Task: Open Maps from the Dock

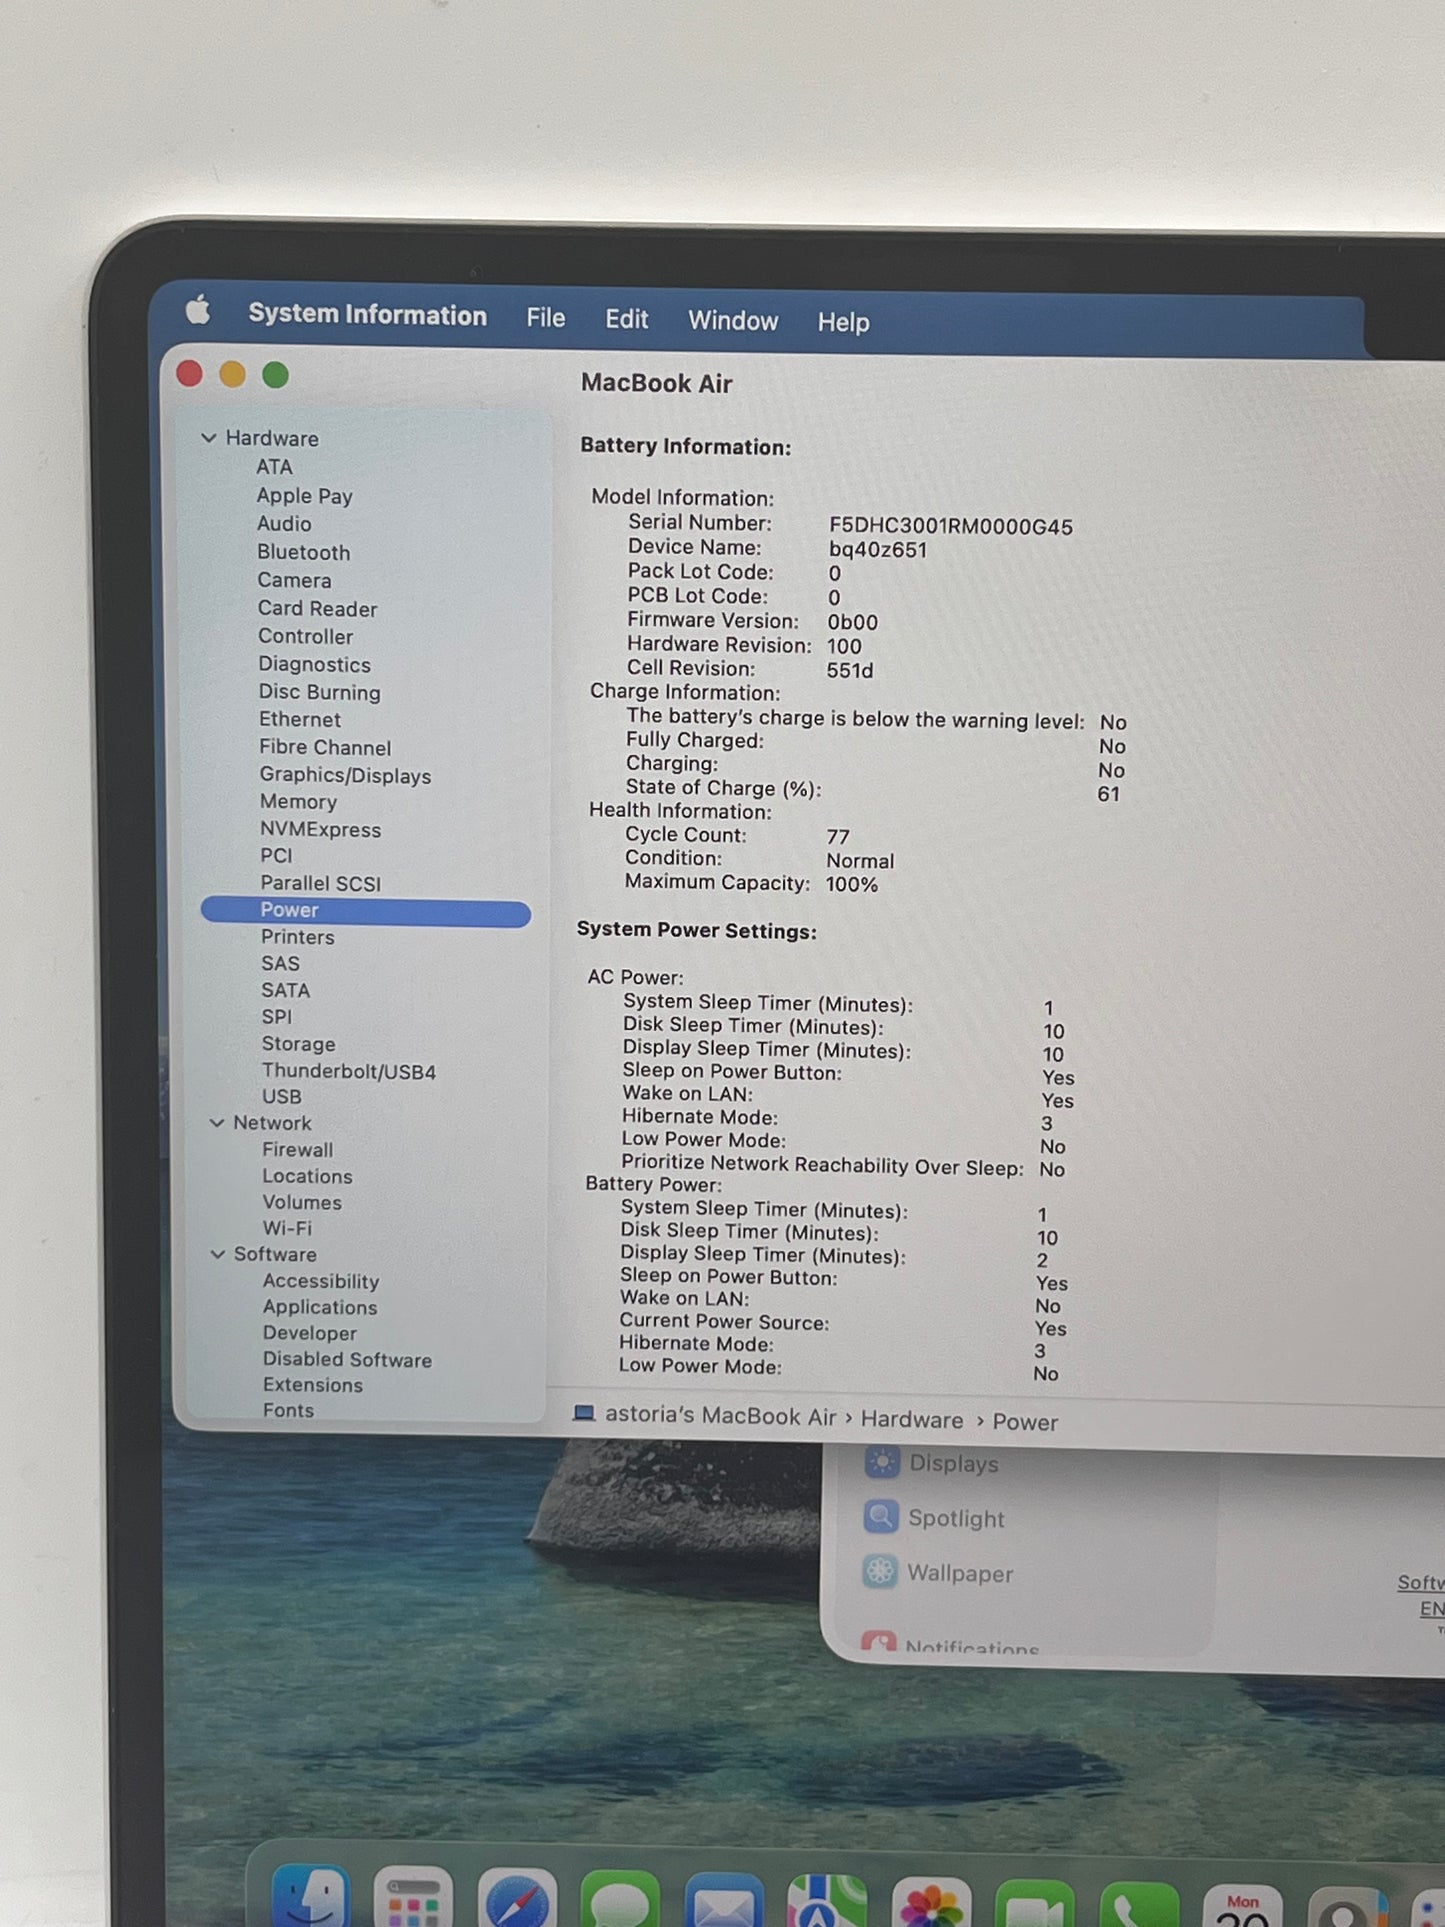Action: (827, 1901)
